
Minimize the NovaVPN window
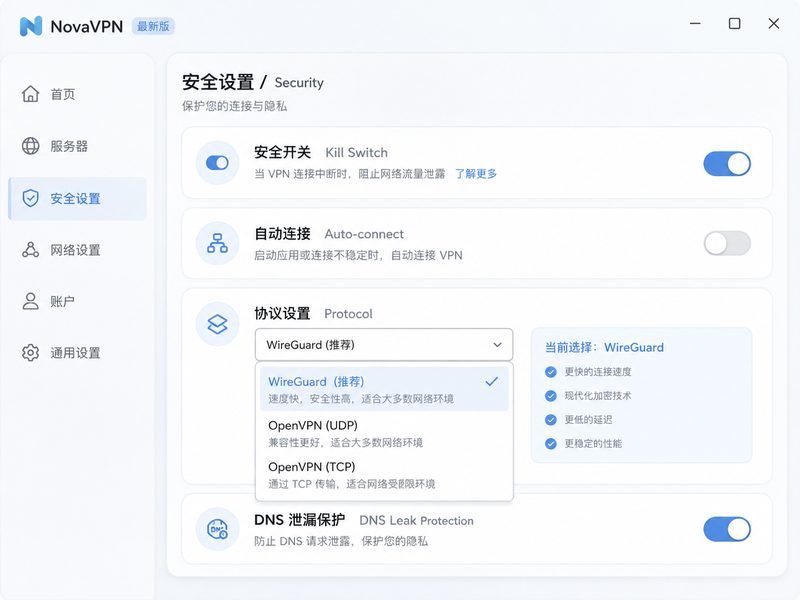pyautogui.click(x=695, y=23)
